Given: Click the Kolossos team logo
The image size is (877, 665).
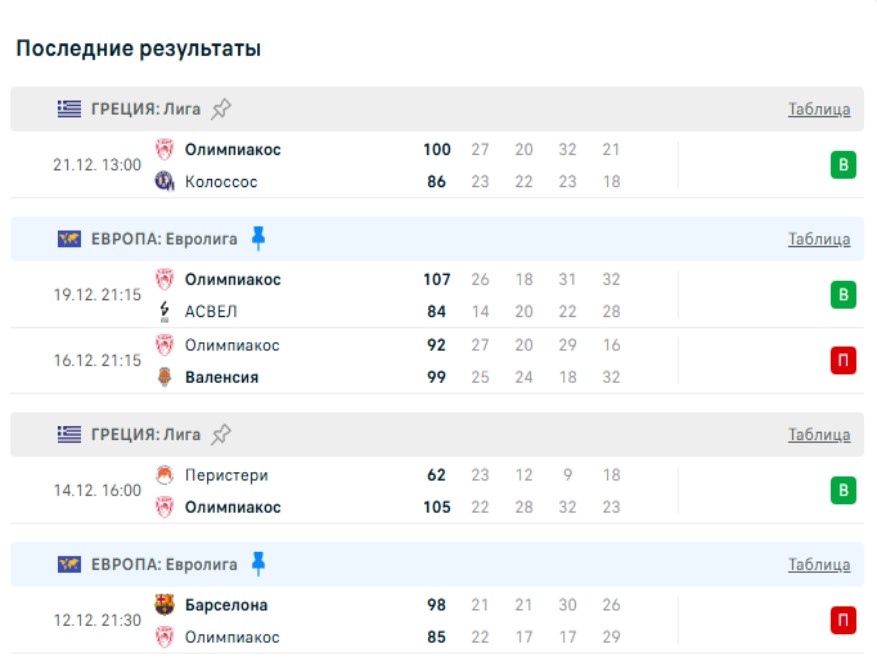Looking at the screenshot, I should click(165, 182).
